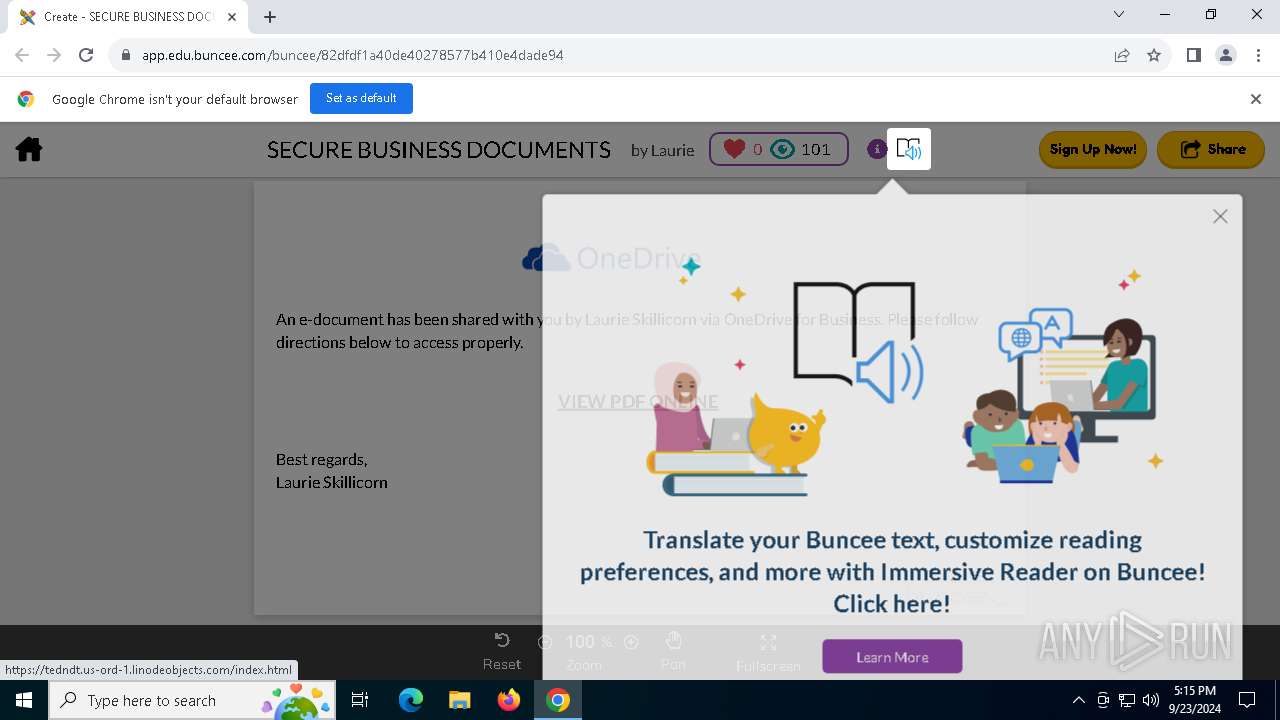Click the address bar URL

353,55
